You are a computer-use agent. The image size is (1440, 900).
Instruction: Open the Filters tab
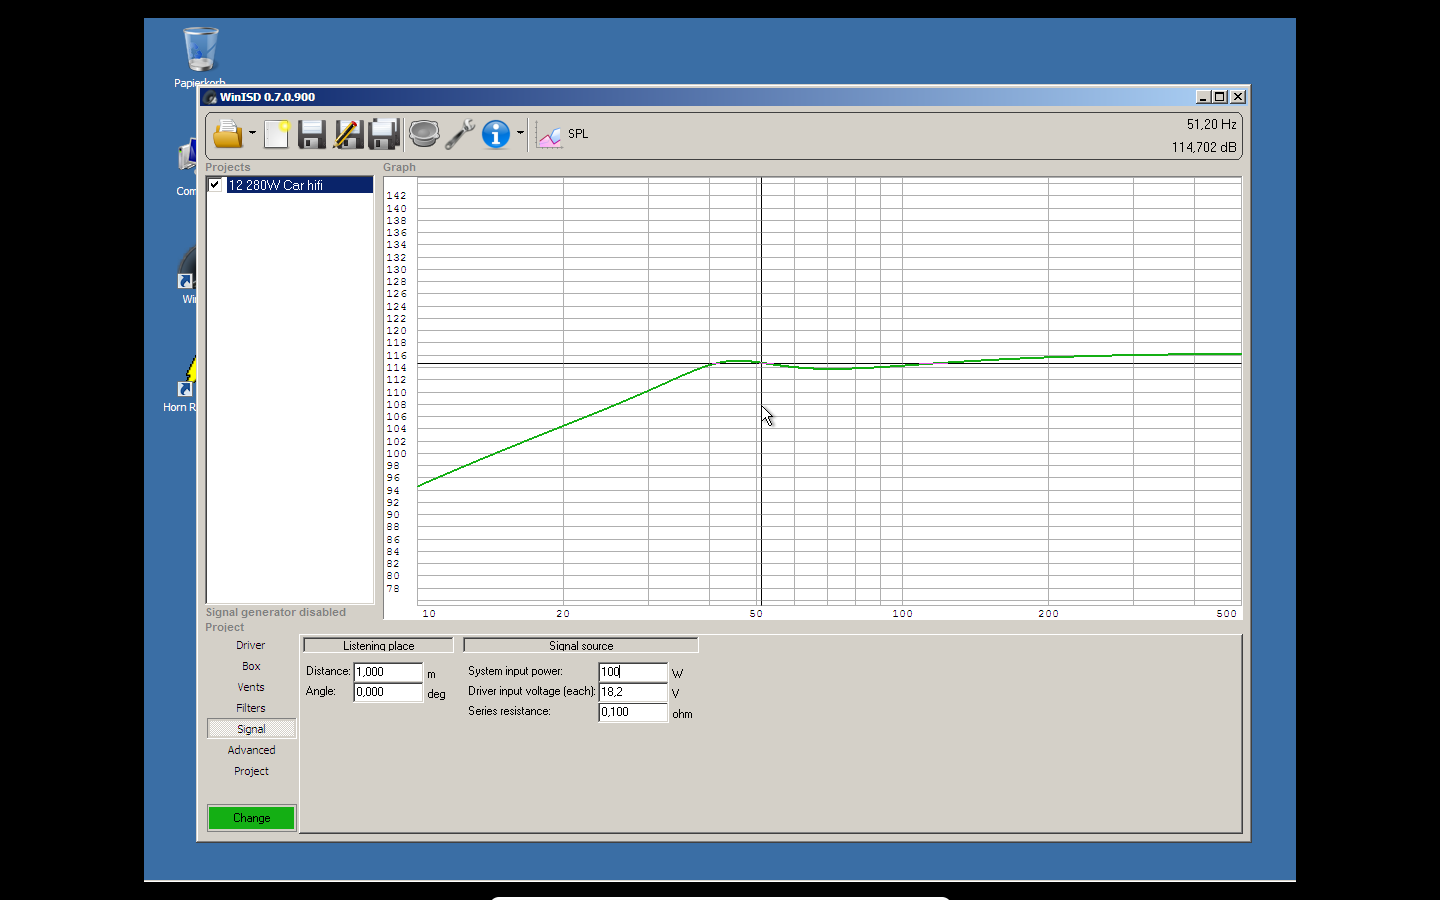point(251,708)
